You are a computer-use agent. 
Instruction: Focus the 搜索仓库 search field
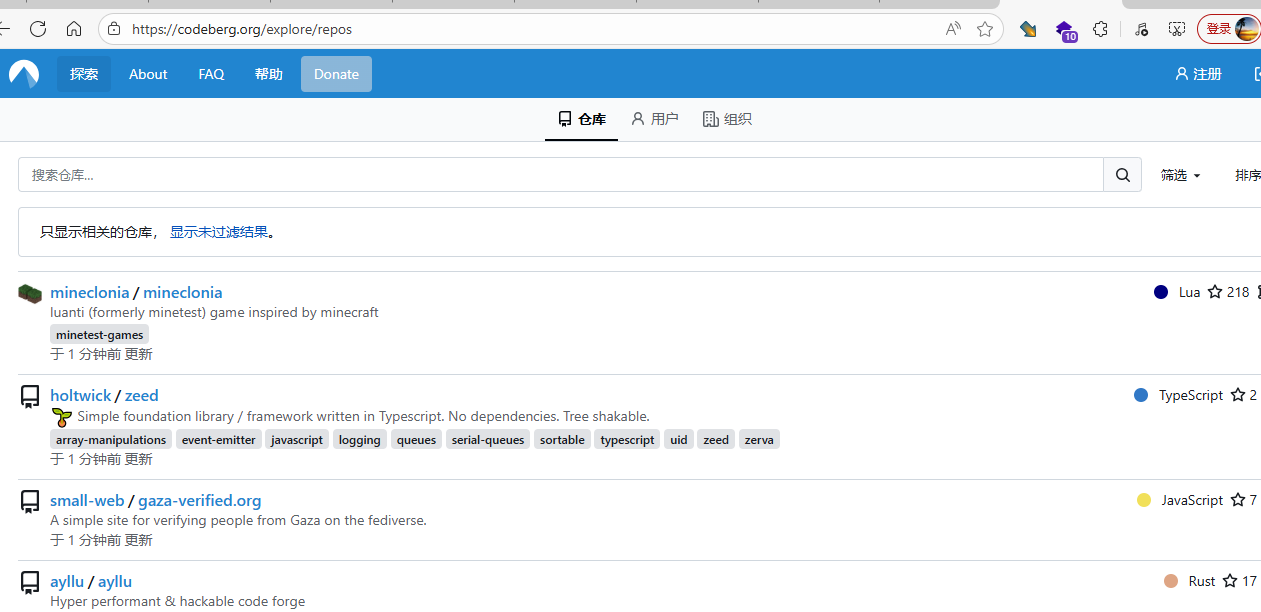(x=561, y=175)
